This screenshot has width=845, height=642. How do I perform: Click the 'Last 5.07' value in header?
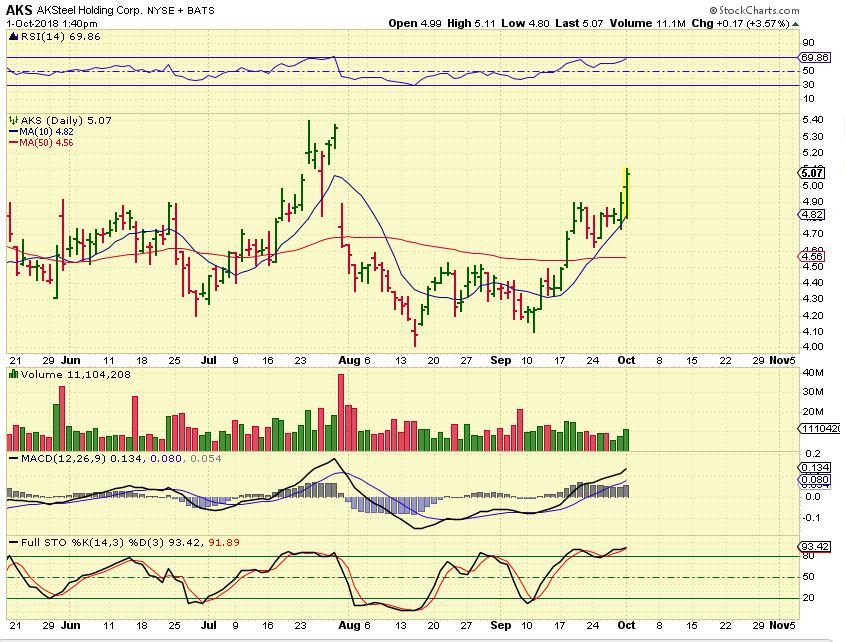[x=579, y=24]
